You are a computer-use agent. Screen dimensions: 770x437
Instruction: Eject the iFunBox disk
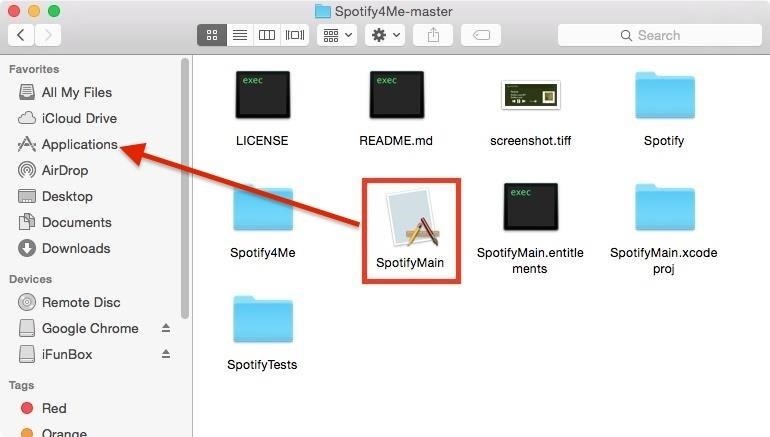pyautogui.click(x=166, y=354)
